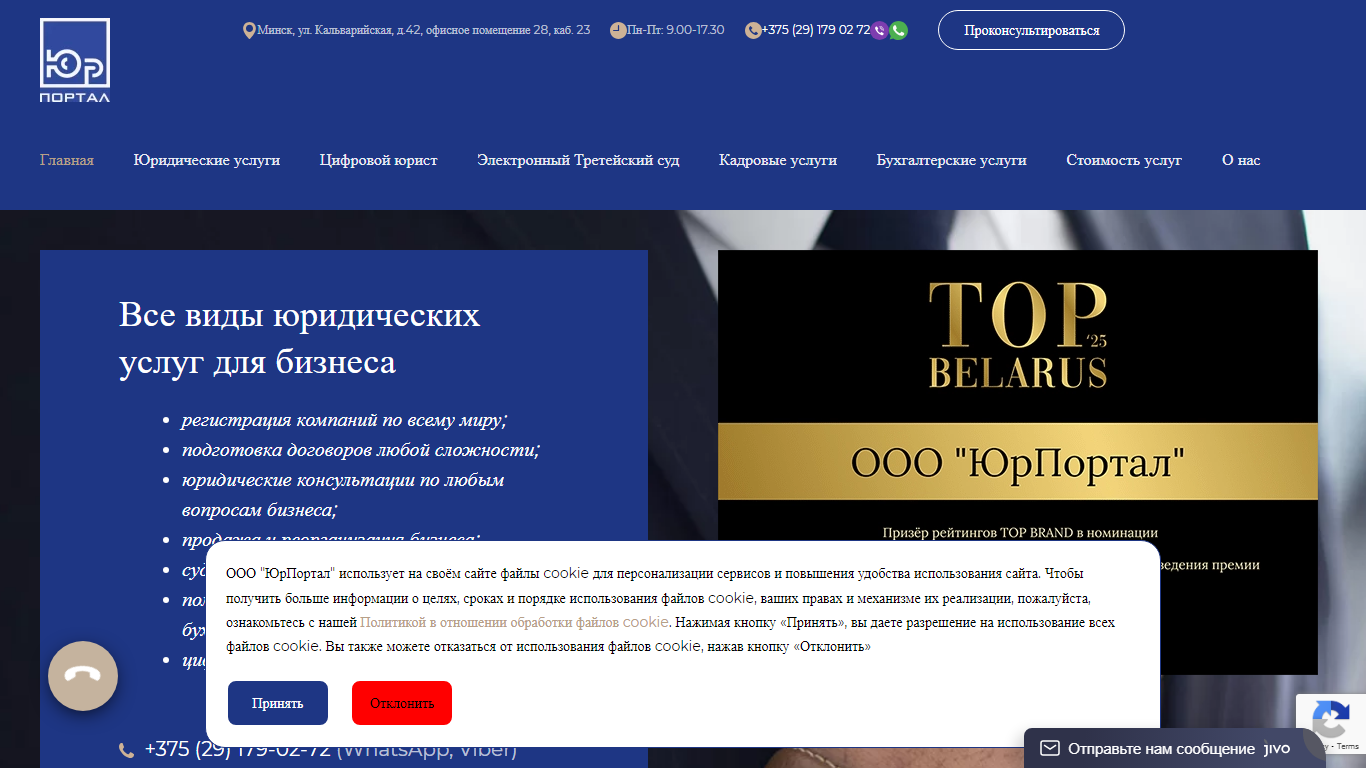Click the map pin address icon
Screen dimensions: 1366x768
(249, 31)
